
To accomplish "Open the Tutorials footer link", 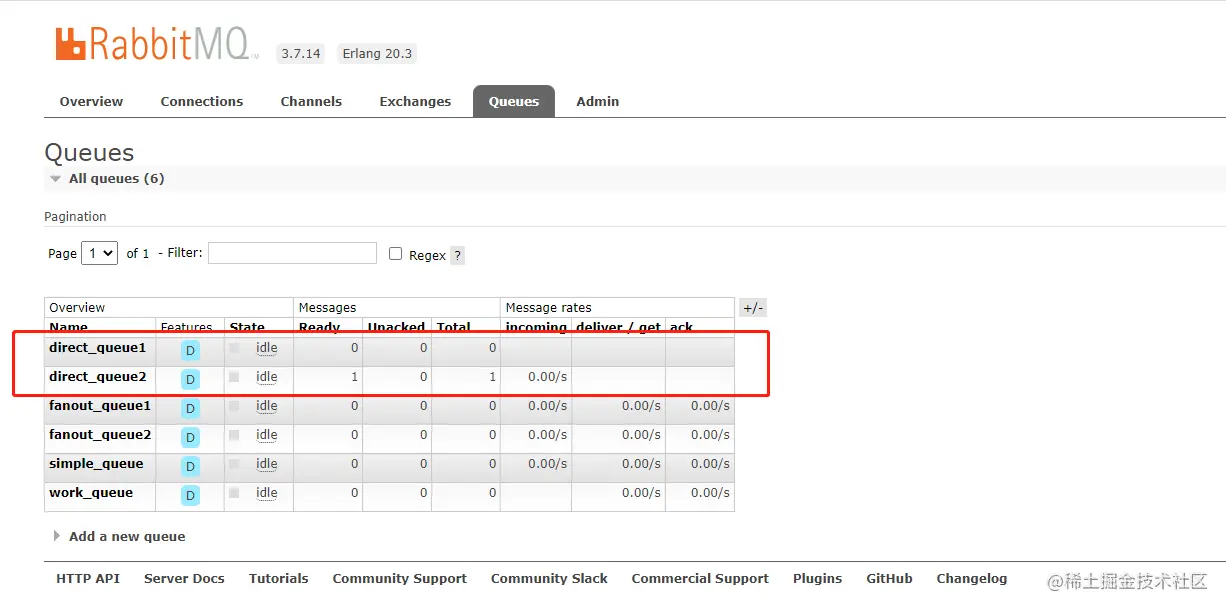I will [x=279, y=578].
